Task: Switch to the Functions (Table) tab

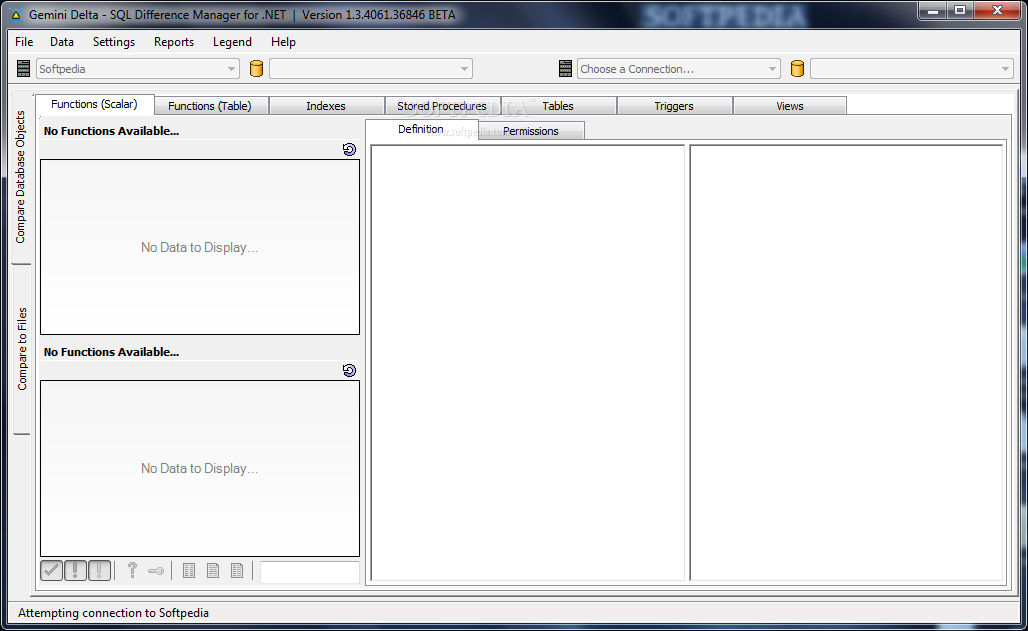Action: [x=210, y=106]
